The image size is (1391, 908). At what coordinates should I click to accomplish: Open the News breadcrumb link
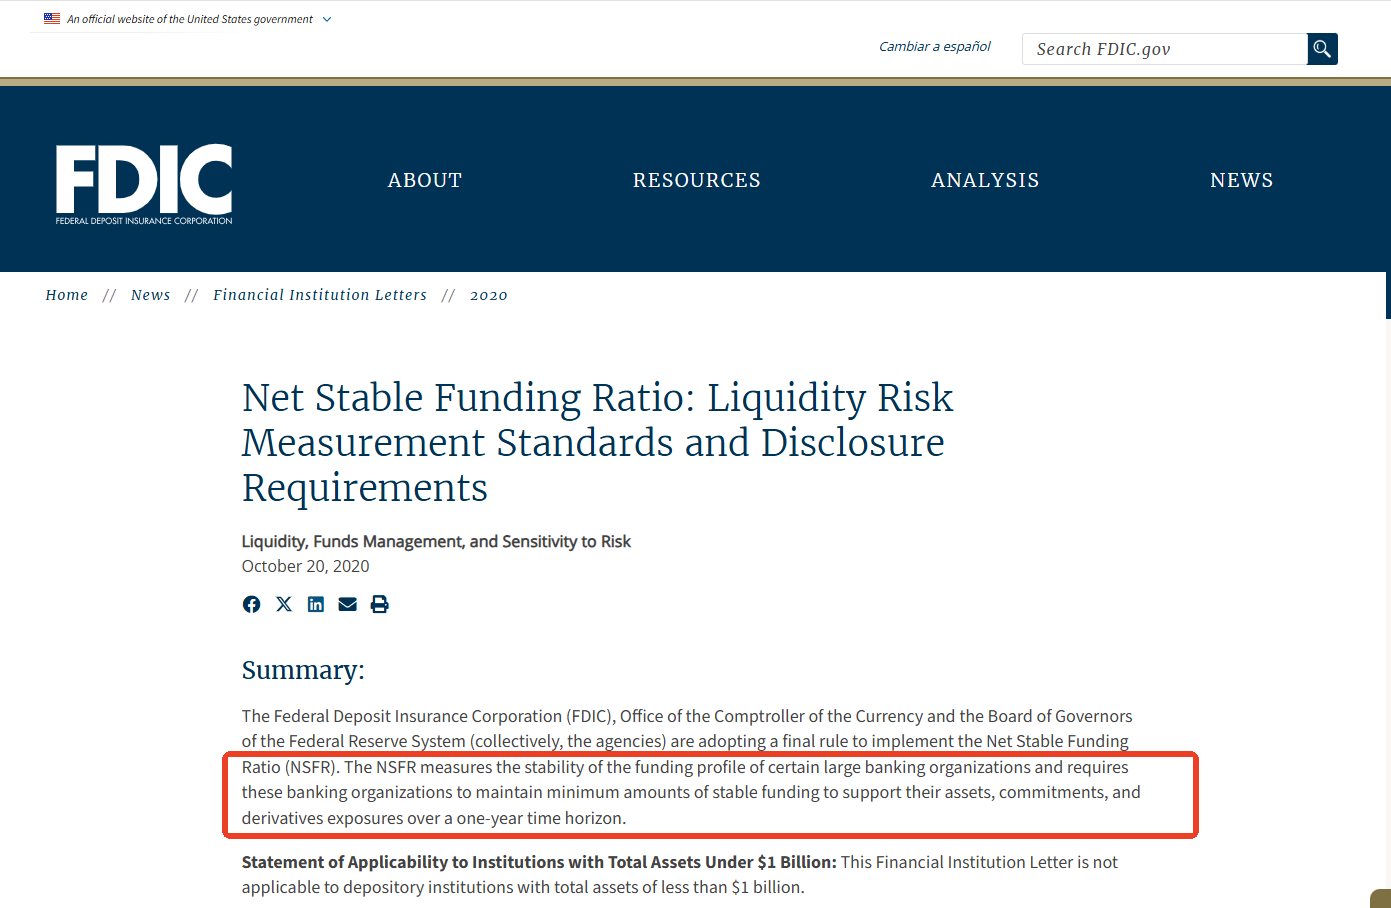click(x=151, y=295)
